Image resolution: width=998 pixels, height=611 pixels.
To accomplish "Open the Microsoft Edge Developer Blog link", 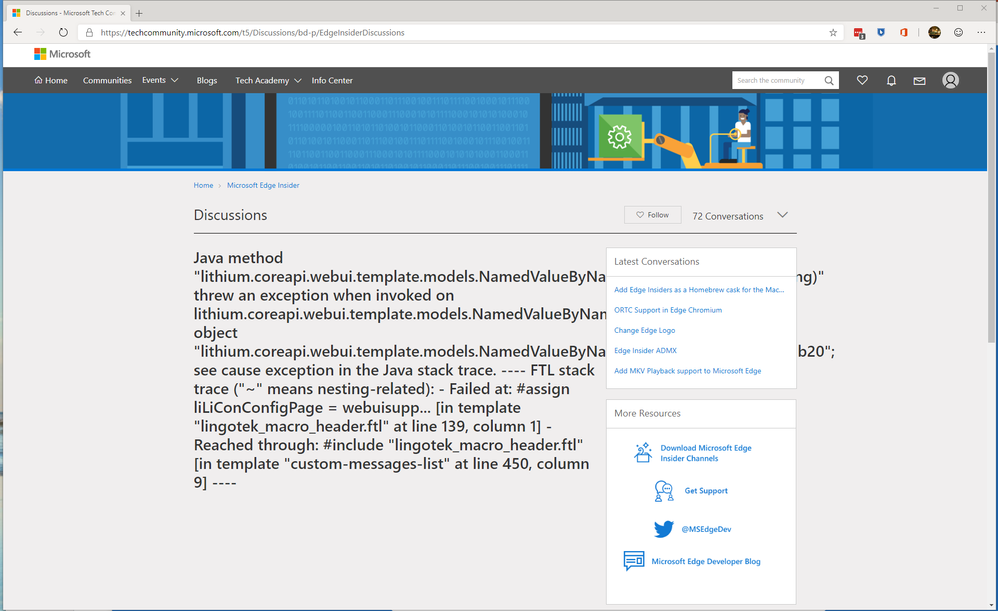I will click(706, 561).
